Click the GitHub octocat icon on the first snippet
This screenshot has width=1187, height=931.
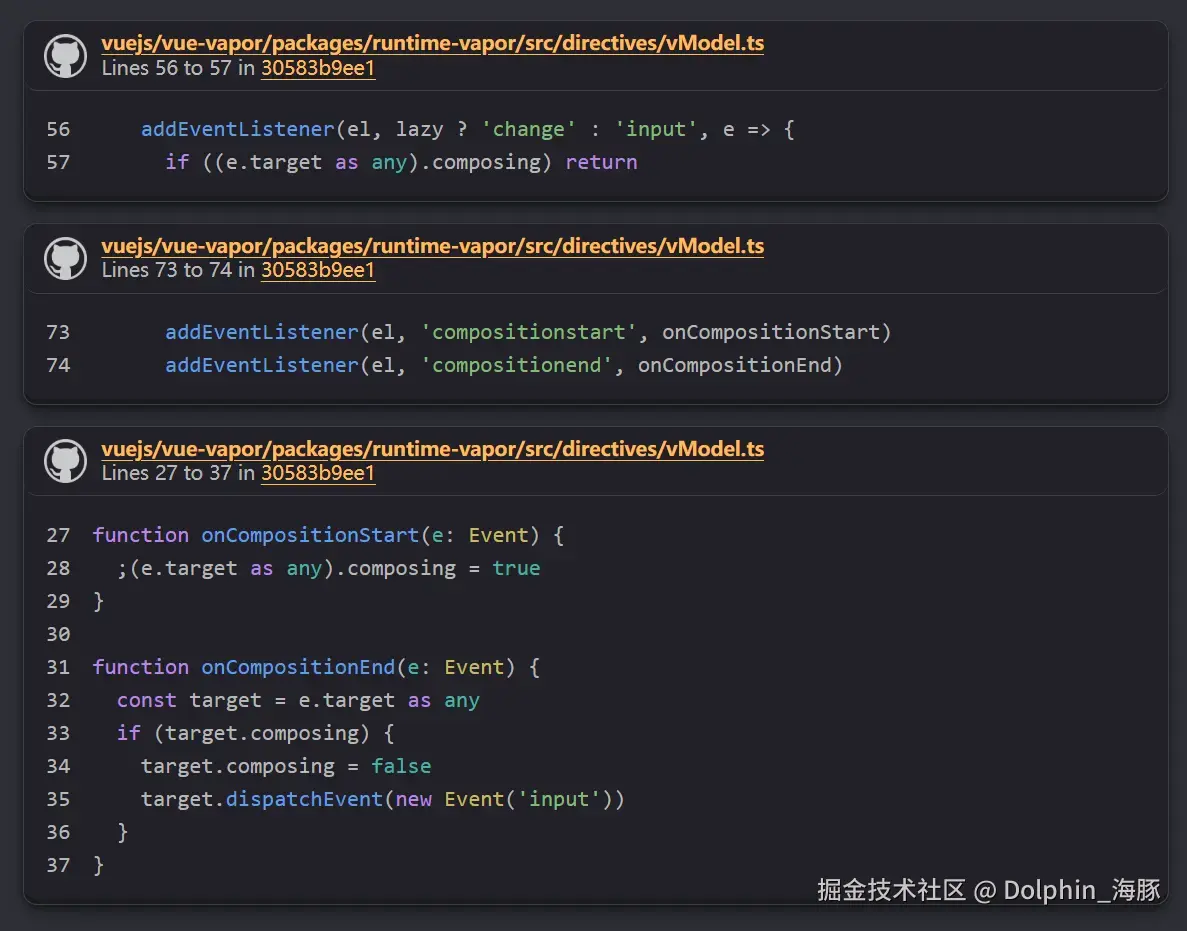pos(65,56)
